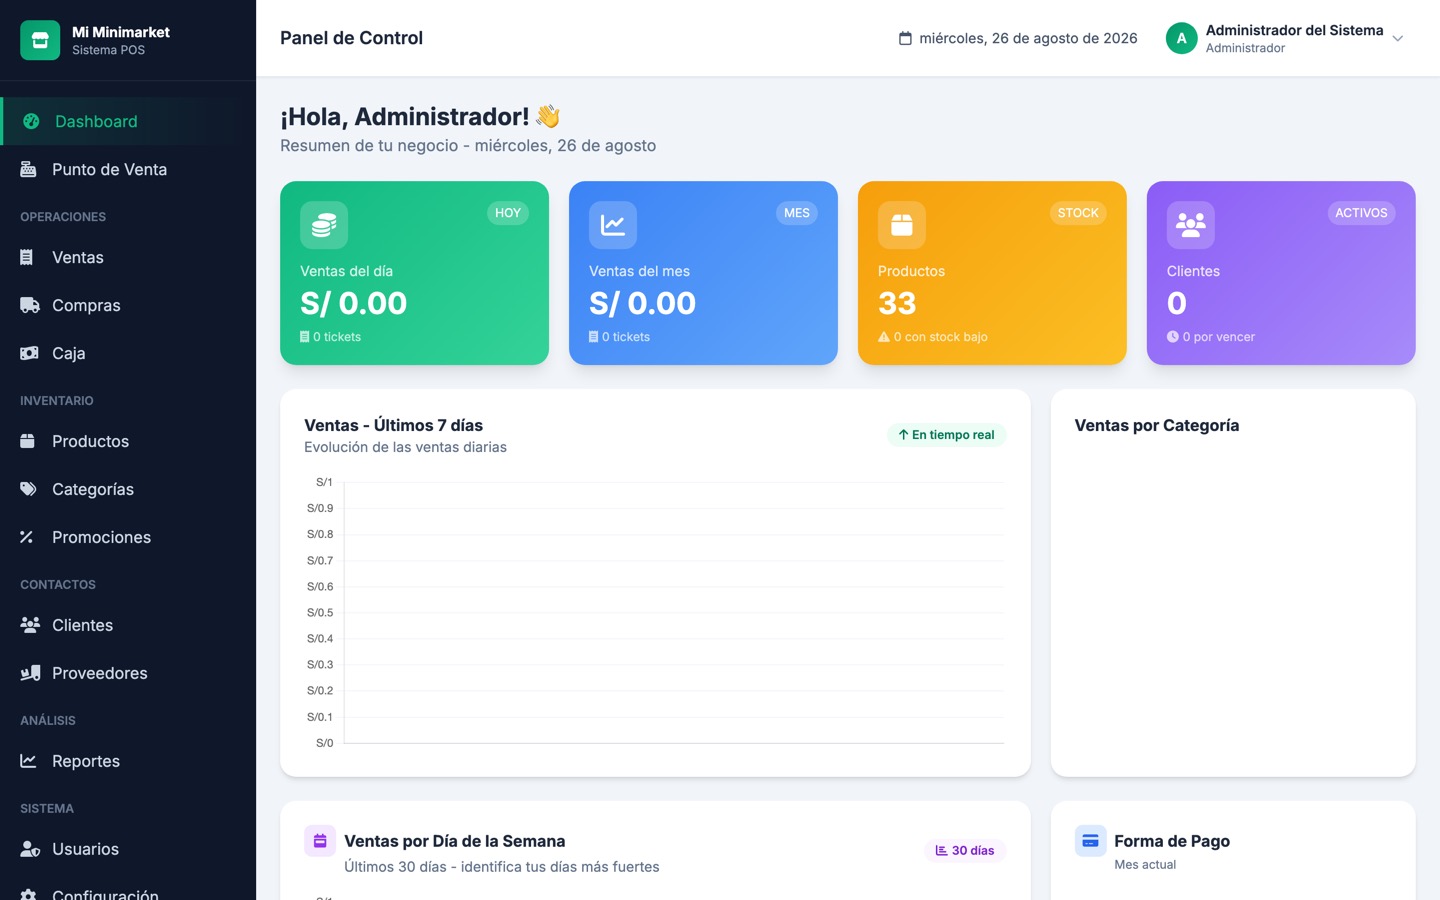This screenshot has width=1440, height=900.
Task: Click the waving hand emoji in greeting
Action: pyautogui.click(x=548, y=116)
